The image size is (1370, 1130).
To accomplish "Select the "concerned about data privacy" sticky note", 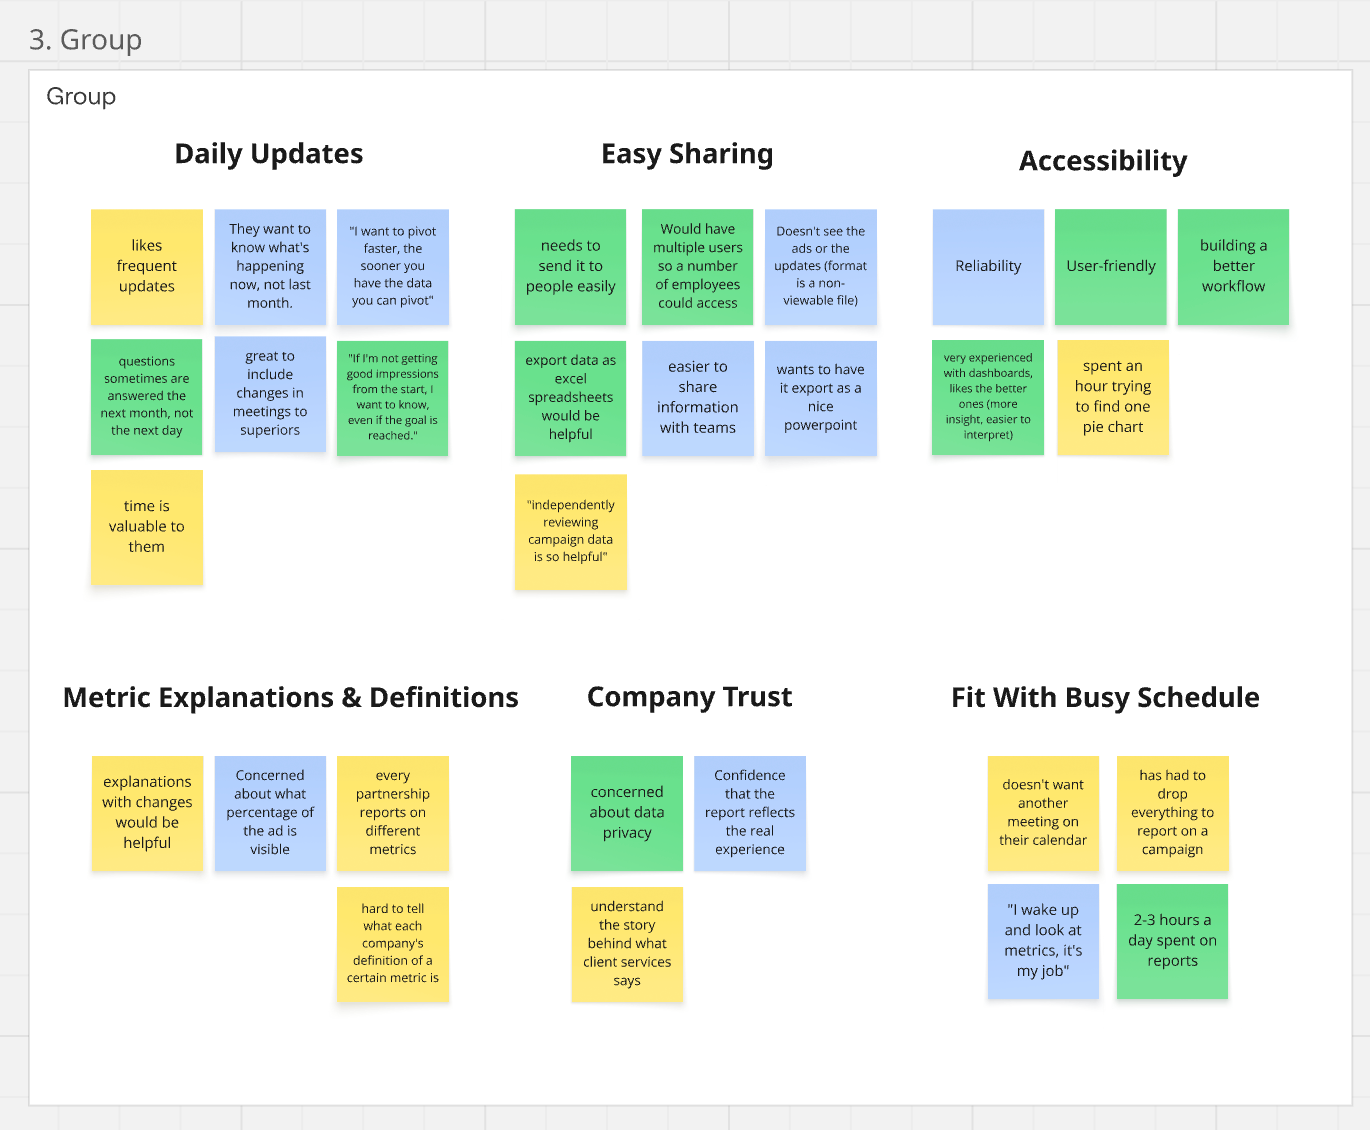I will tap(627, 813).
